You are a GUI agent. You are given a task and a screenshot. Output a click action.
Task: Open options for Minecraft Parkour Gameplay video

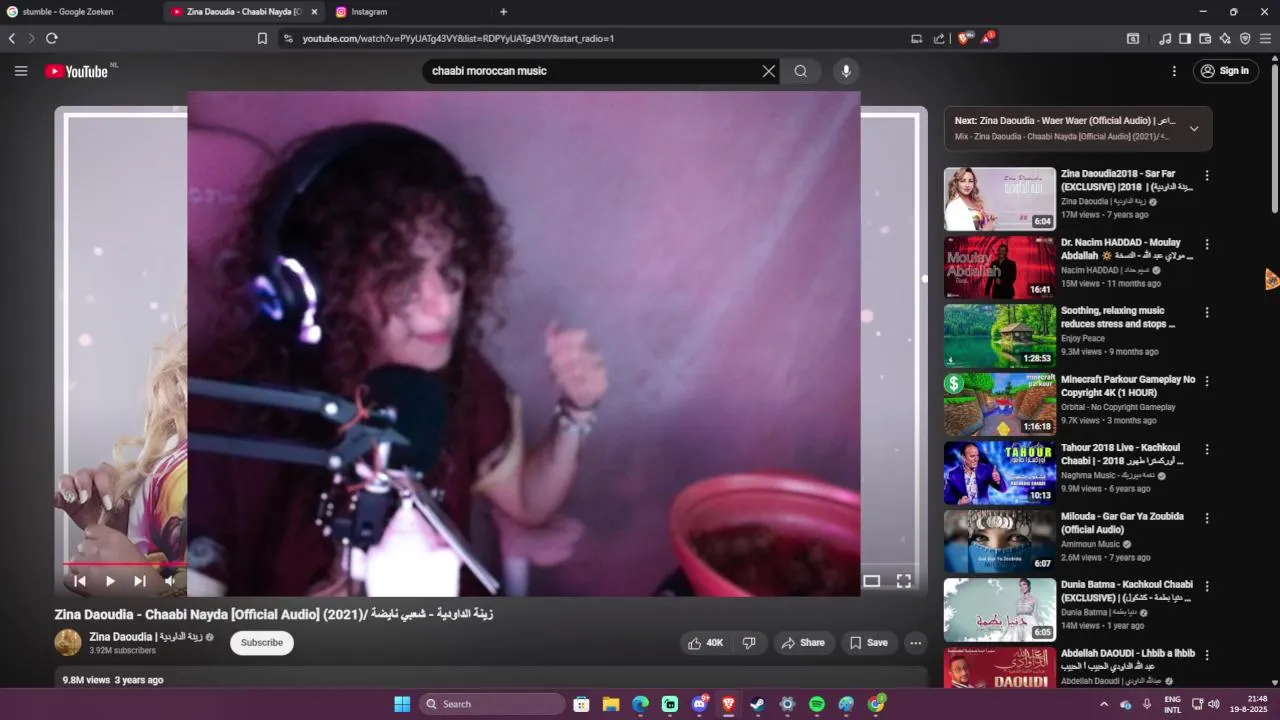coord(1207,381)
